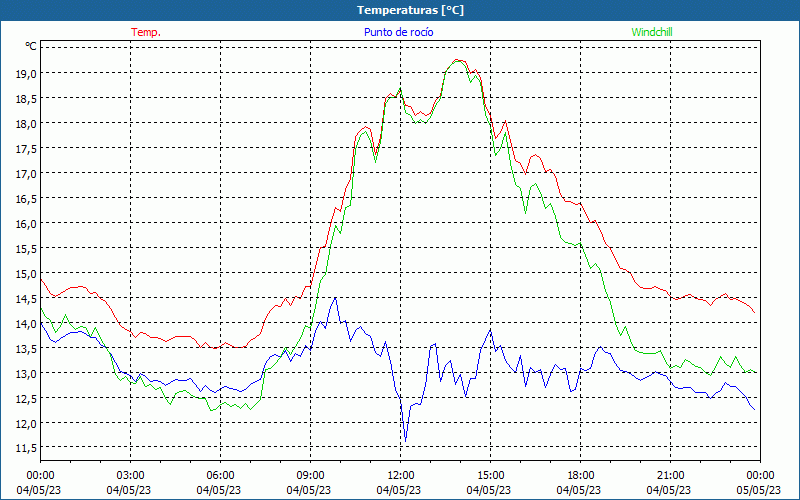Click the 18:00 time axis label
This screenshot has width=800, height=500.
click(x=581, y=476)
